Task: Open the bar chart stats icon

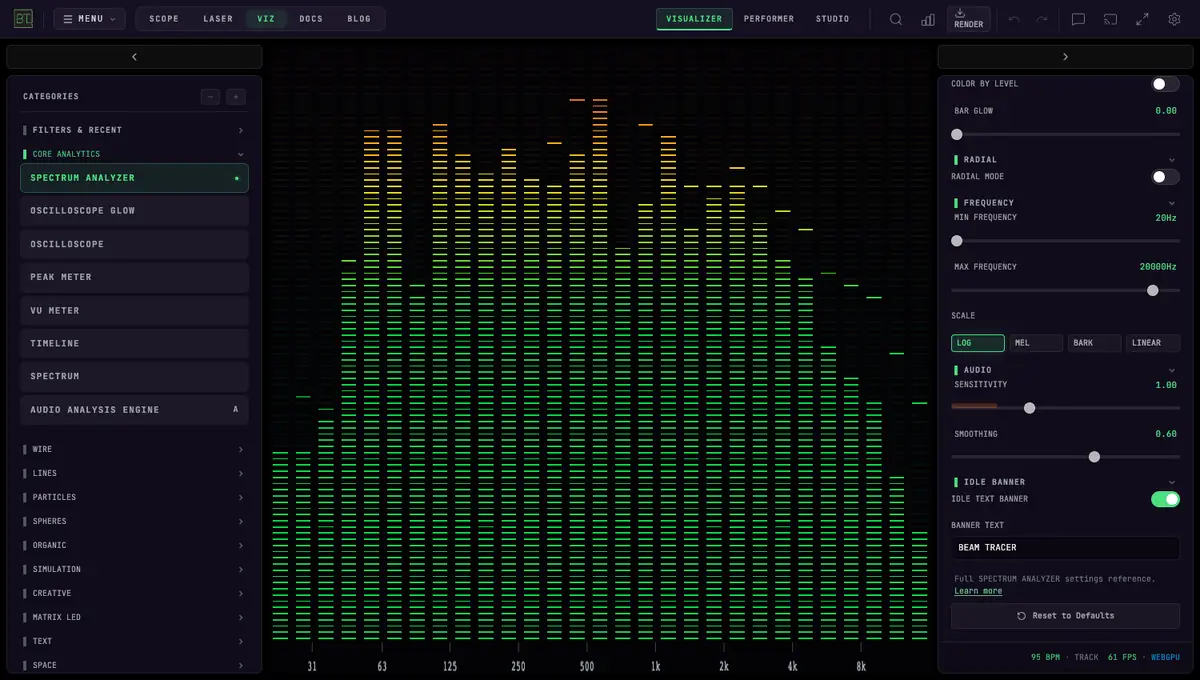Action: coord(928,19)
